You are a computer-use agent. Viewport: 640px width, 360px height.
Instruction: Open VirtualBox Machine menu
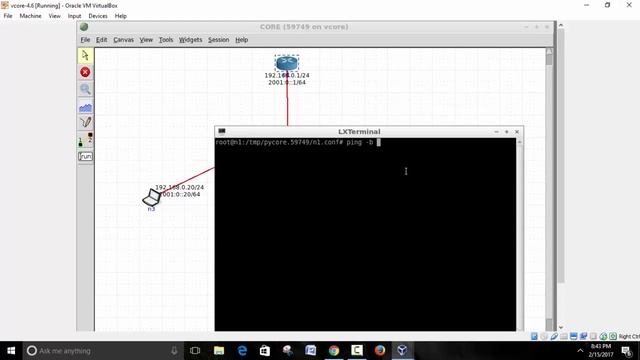(x=31, y=16)
